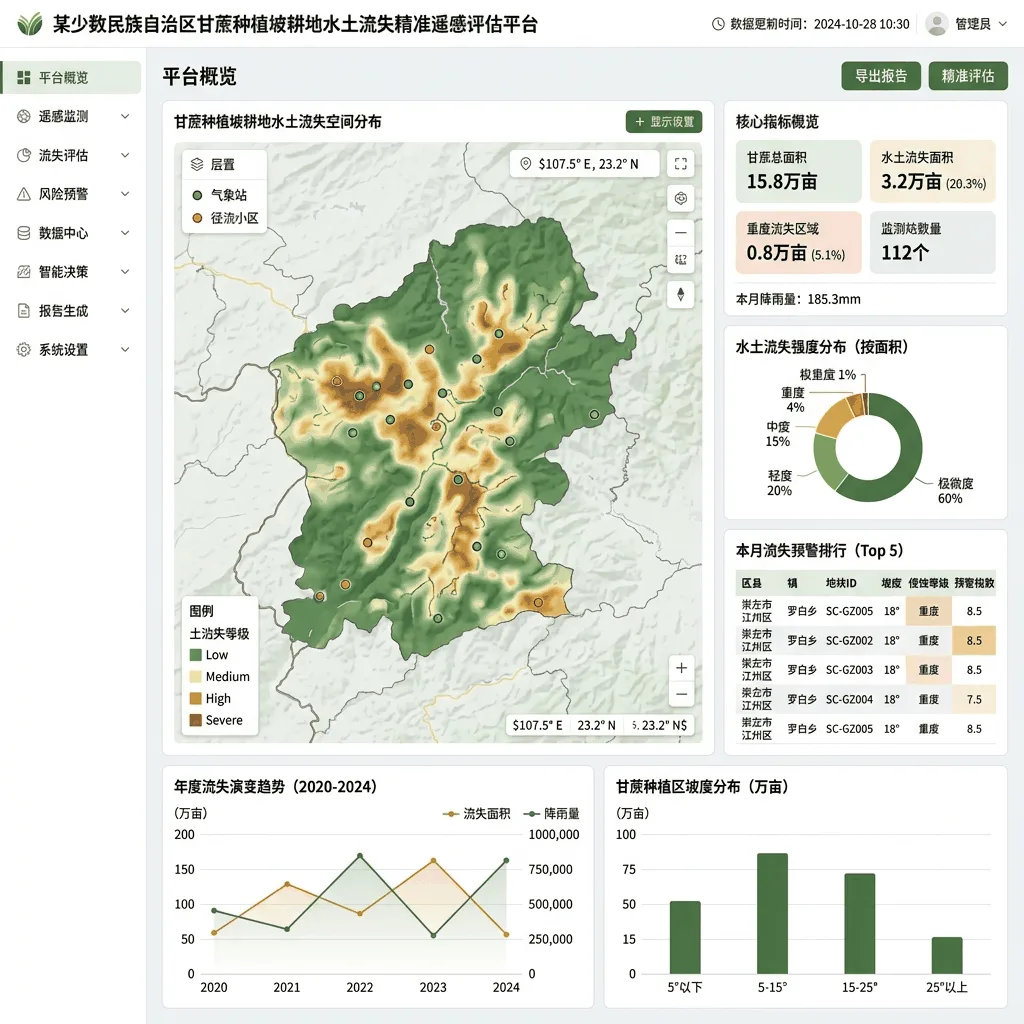
Task: Expand the 流失评估 chevron
Action: (x=125, y=155)
